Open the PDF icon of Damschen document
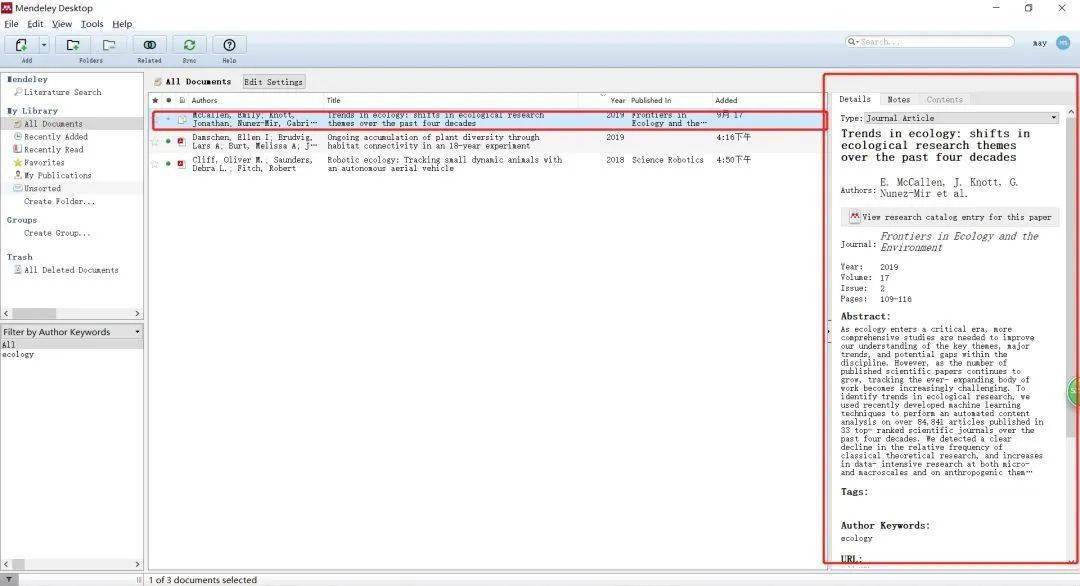1080x586 pixels. point(181,142)
